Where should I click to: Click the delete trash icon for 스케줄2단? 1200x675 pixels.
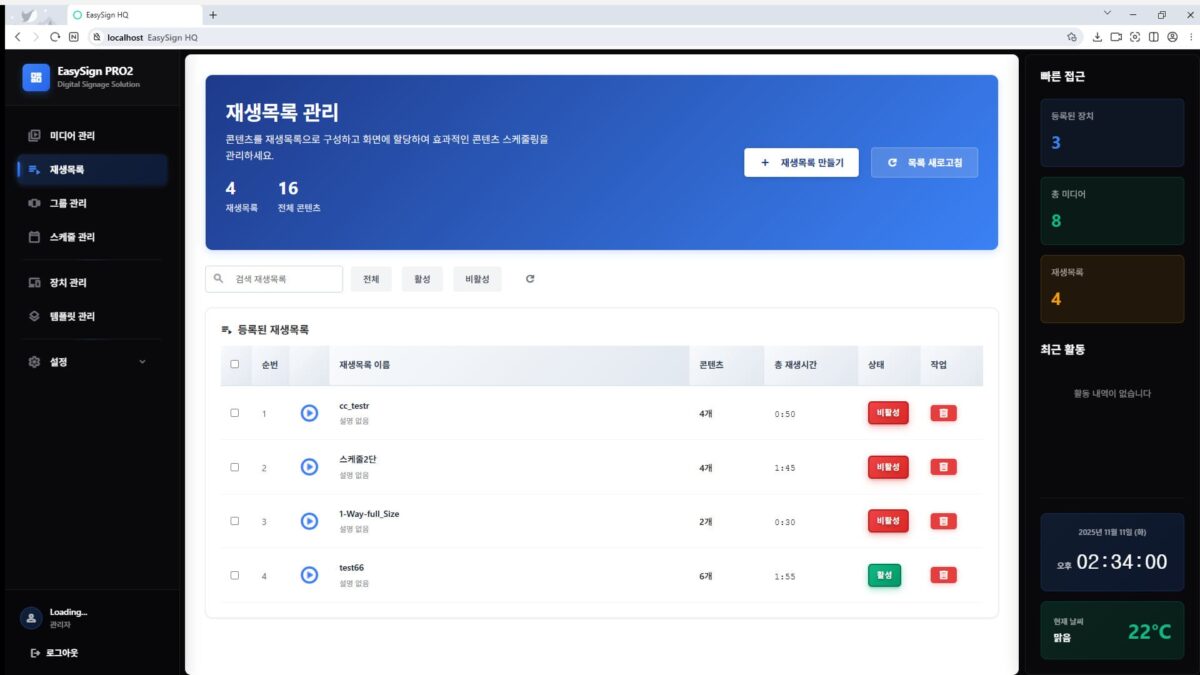pyautogui.click(x=941, y=466)
